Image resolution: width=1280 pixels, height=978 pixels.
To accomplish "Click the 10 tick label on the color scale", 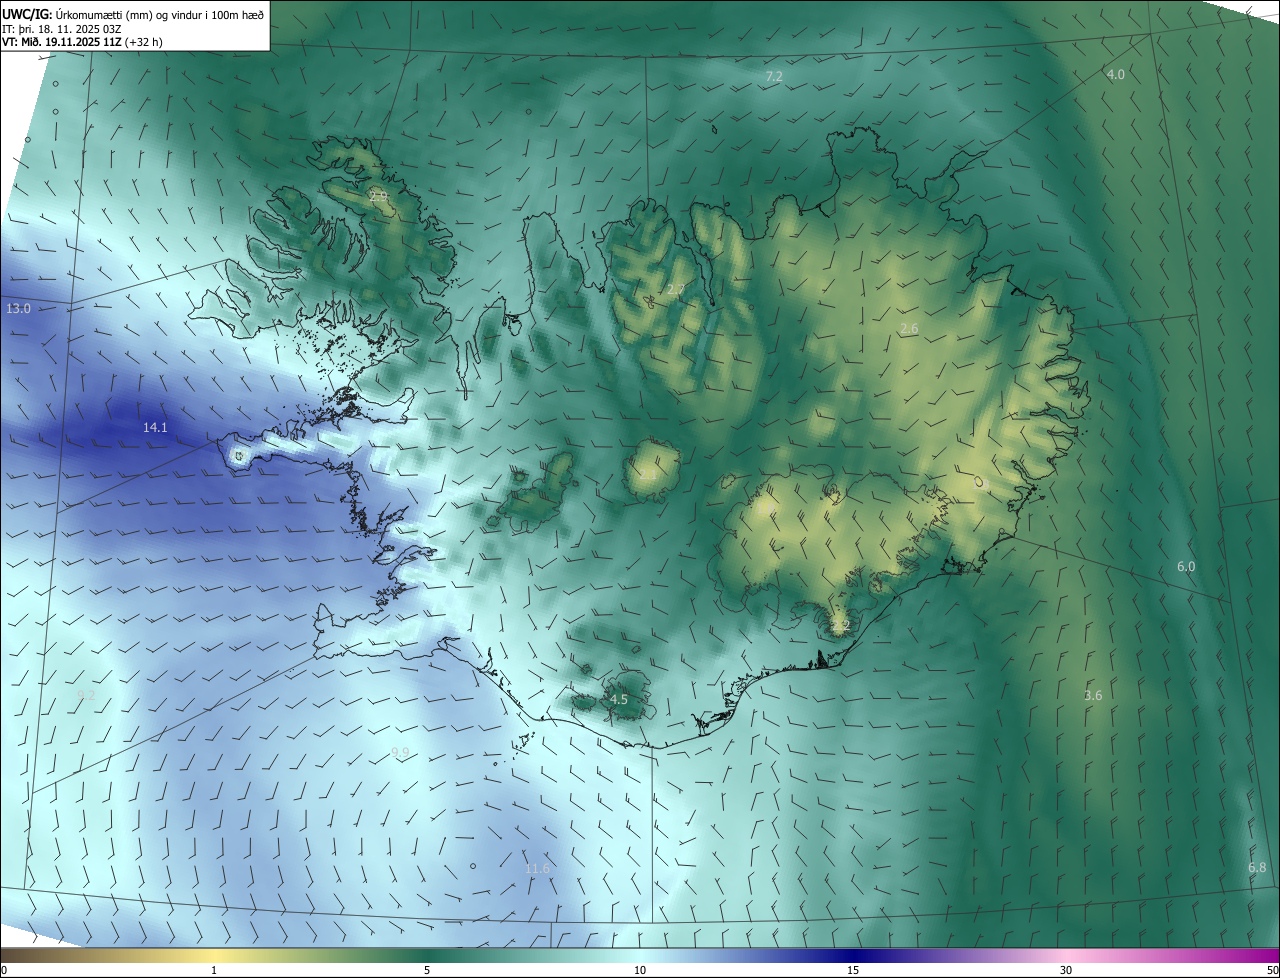I will point(640,970).
